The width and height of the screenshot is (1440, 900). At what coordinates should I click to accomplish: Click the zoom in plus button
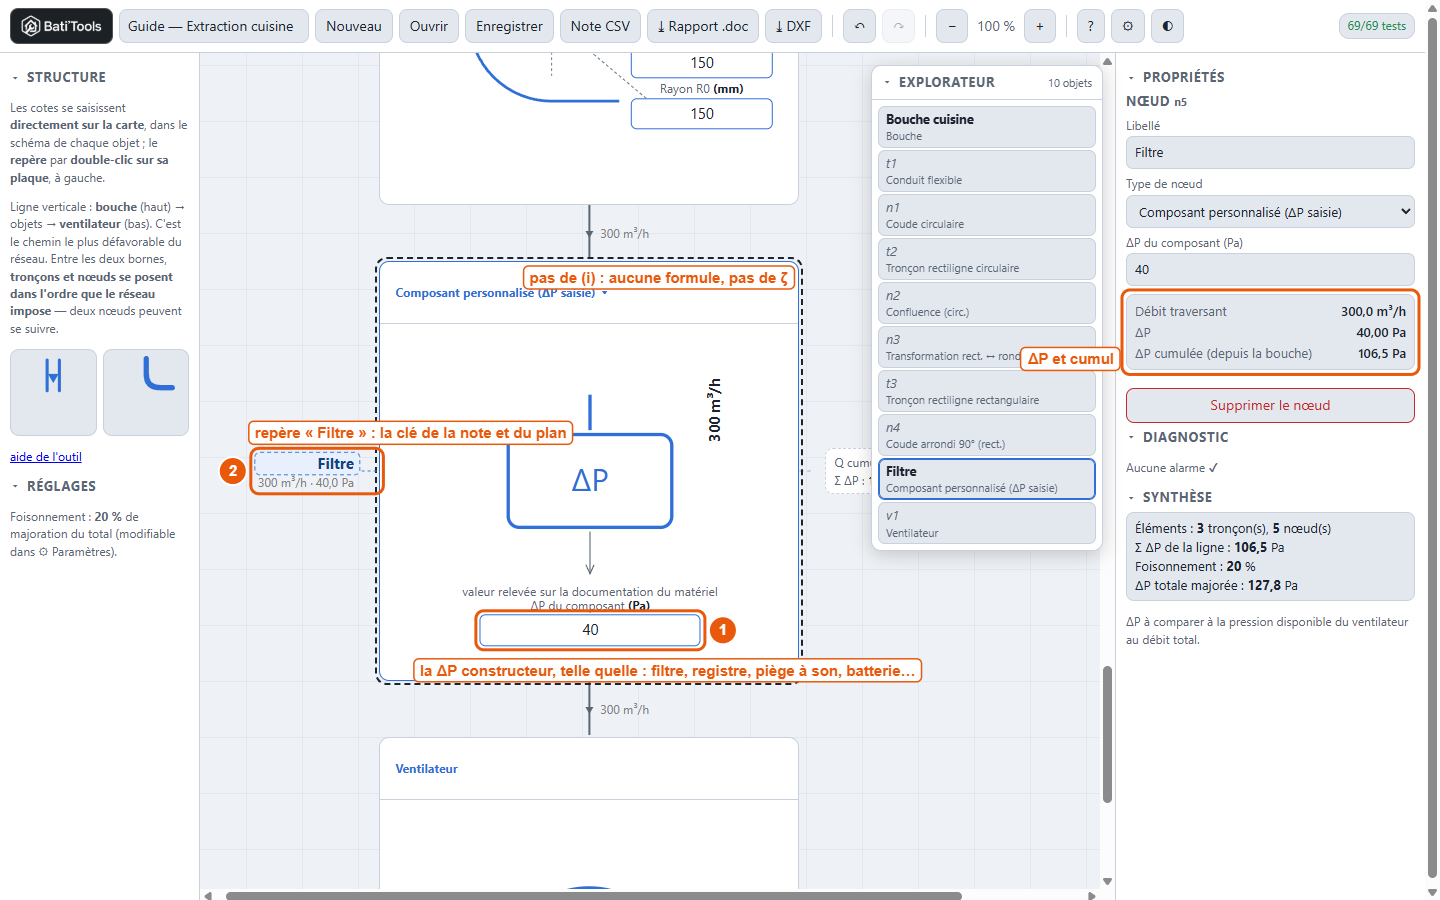1040,26
